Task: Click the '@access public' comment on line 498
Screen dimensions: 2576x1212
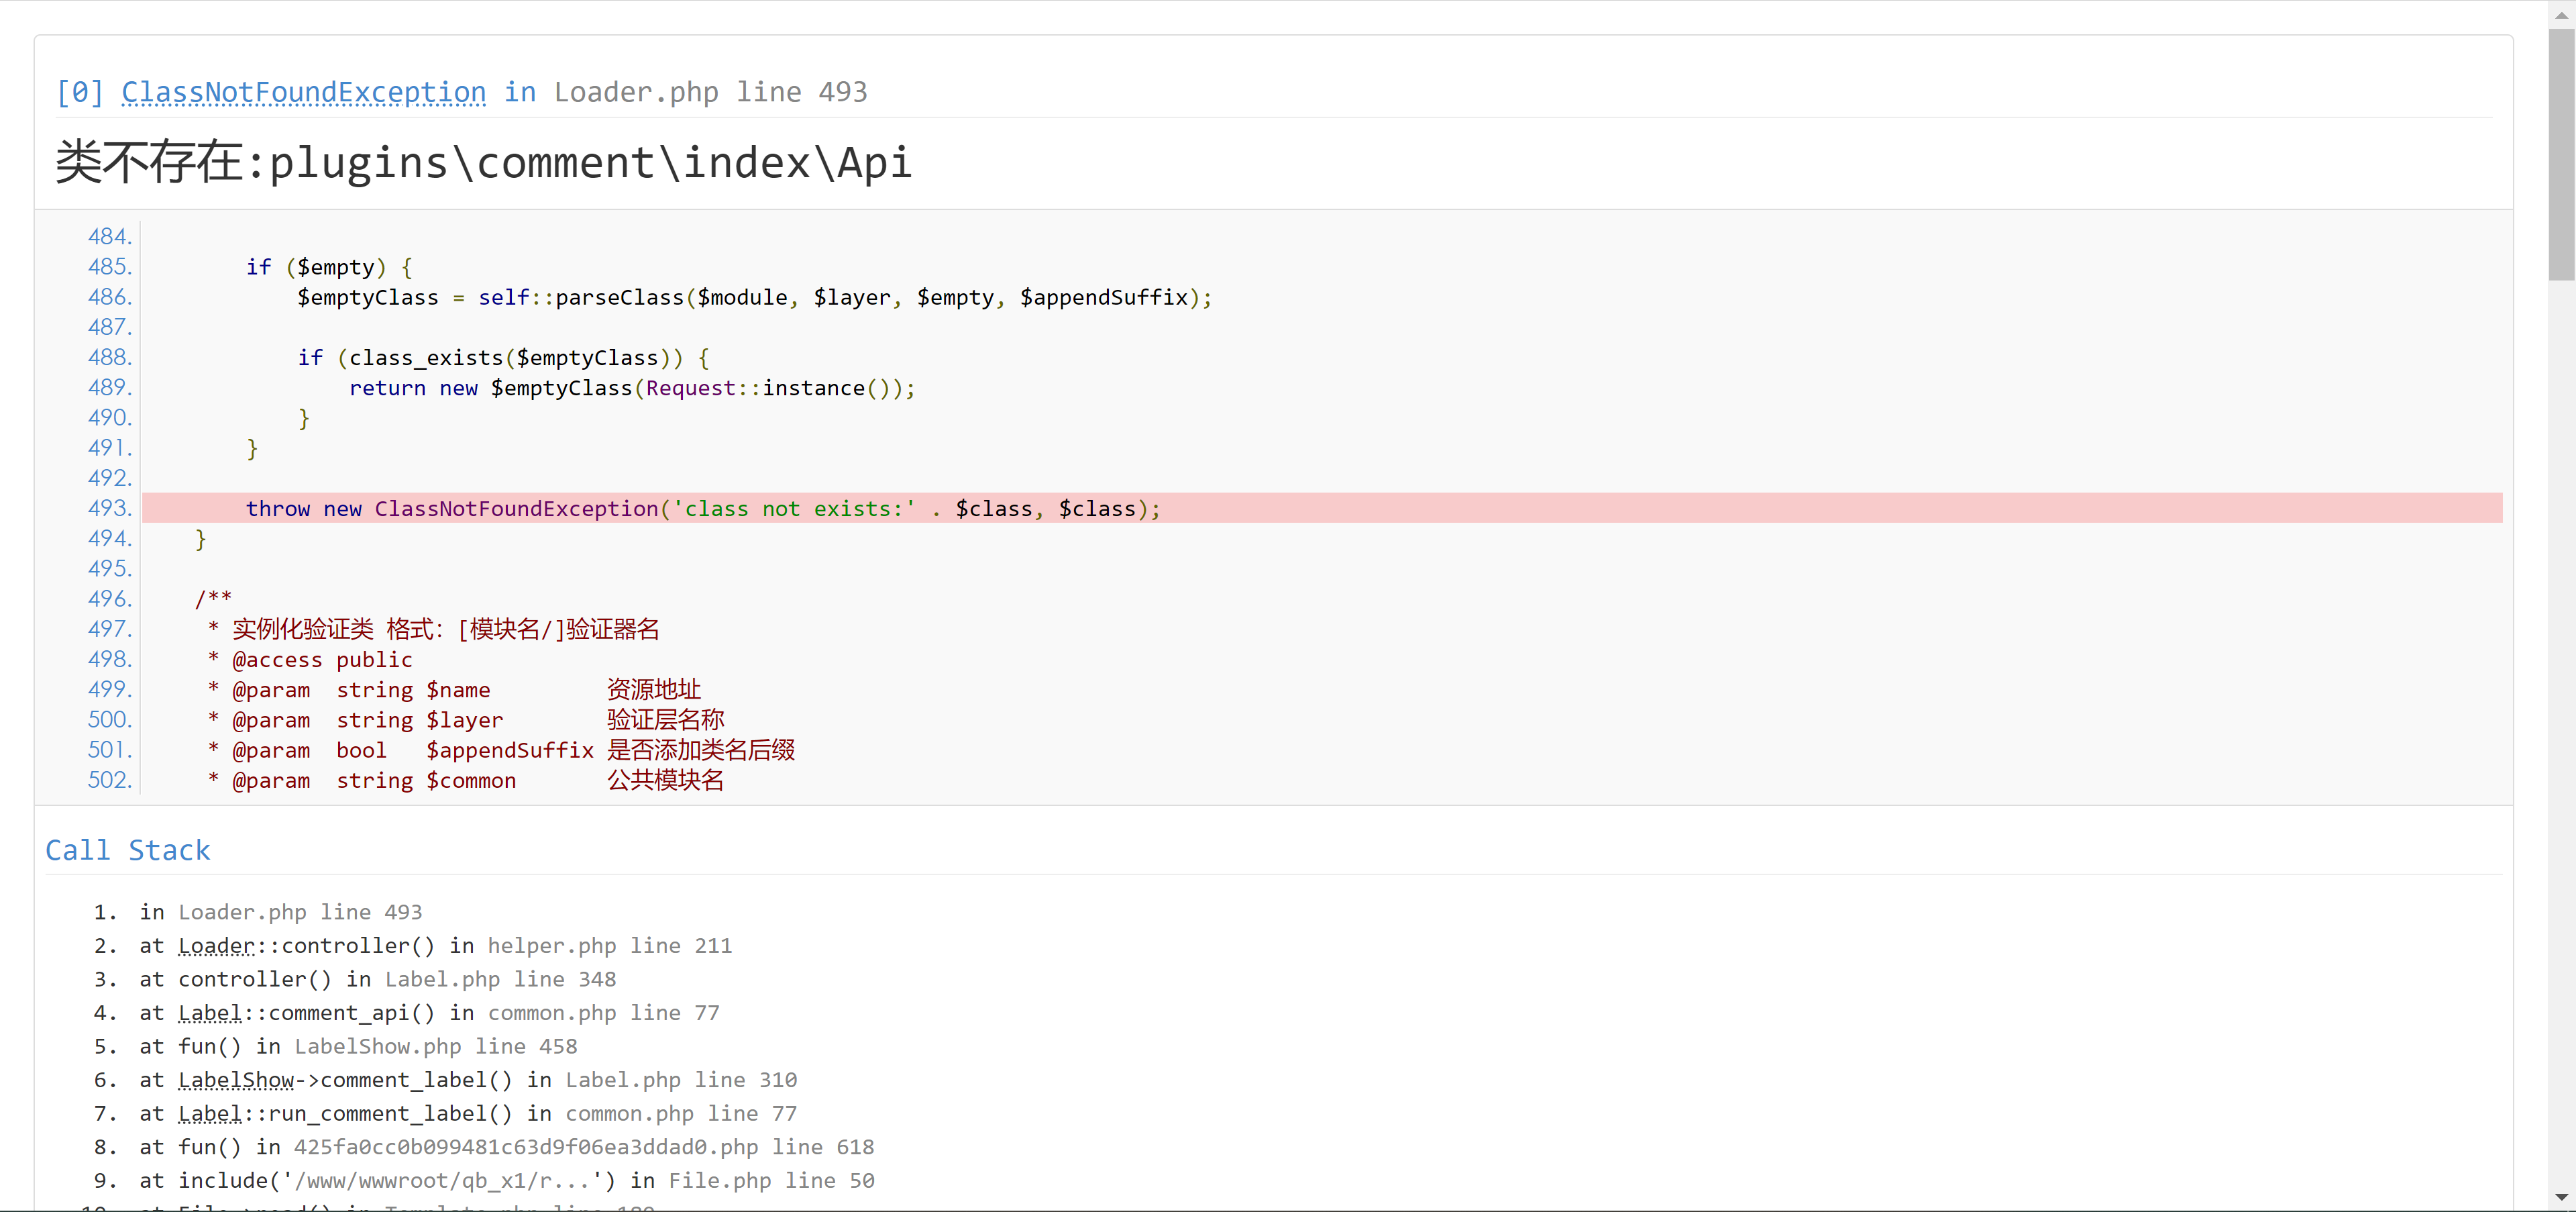Action: tap(310, 660)
